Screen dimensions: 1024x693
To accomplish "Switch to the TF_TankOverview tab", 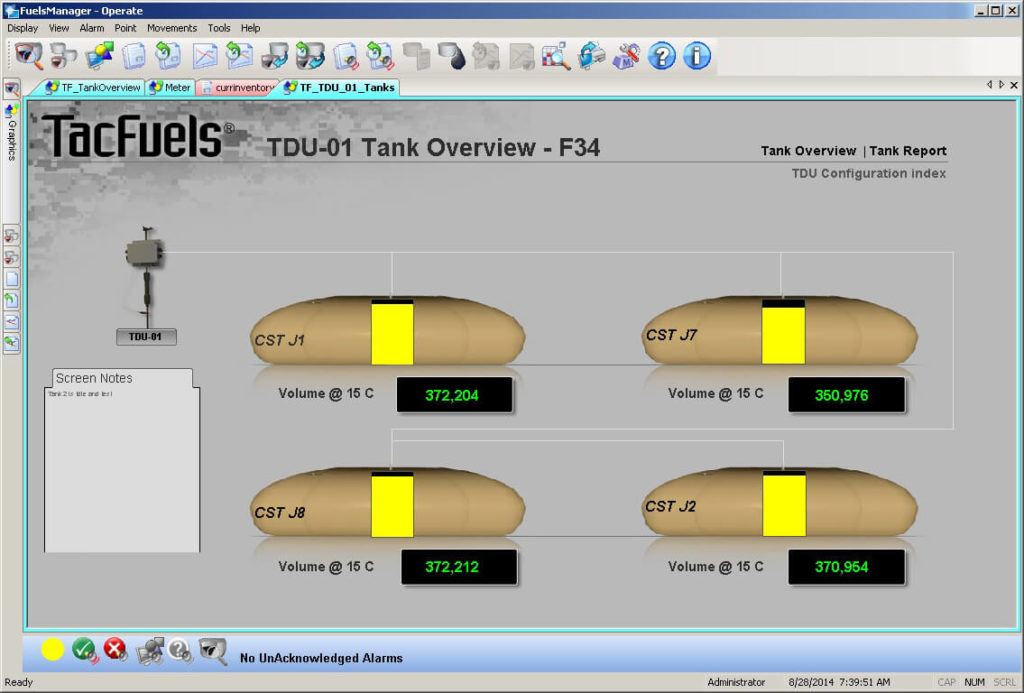I will 93,88.
